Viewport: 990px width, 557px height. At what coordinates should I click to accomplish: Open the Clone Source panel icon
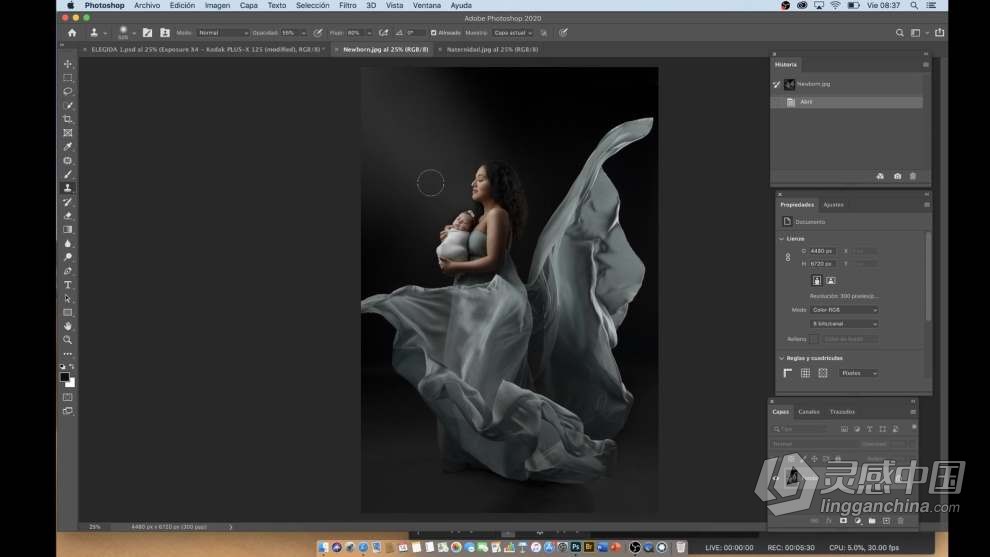[x=165, y=33]
